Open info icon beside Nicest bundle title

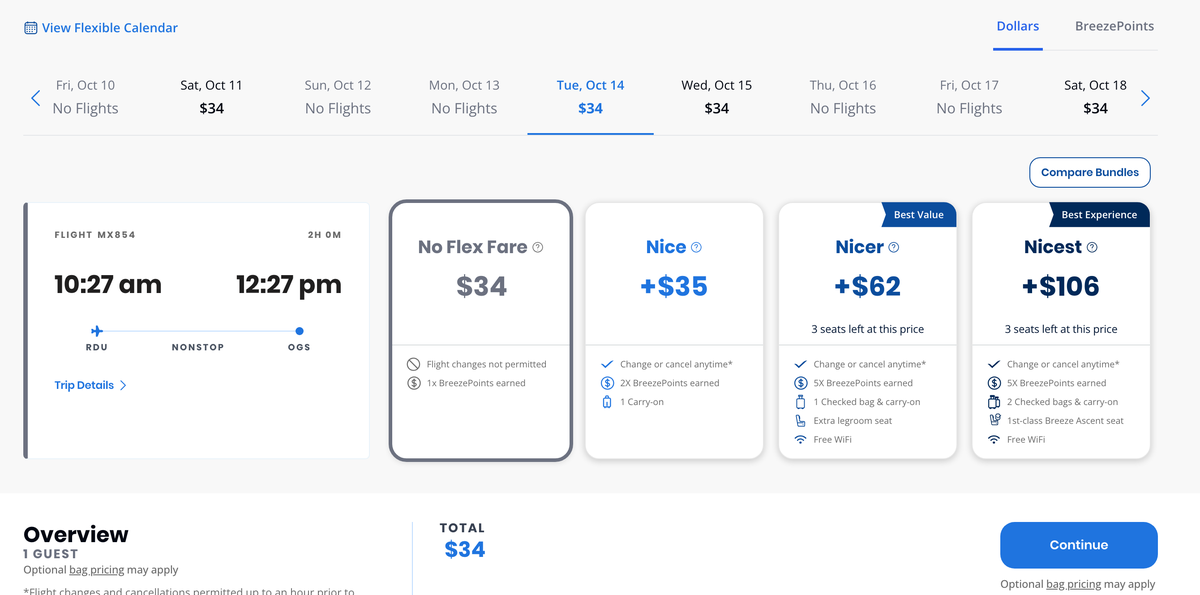1092,247
